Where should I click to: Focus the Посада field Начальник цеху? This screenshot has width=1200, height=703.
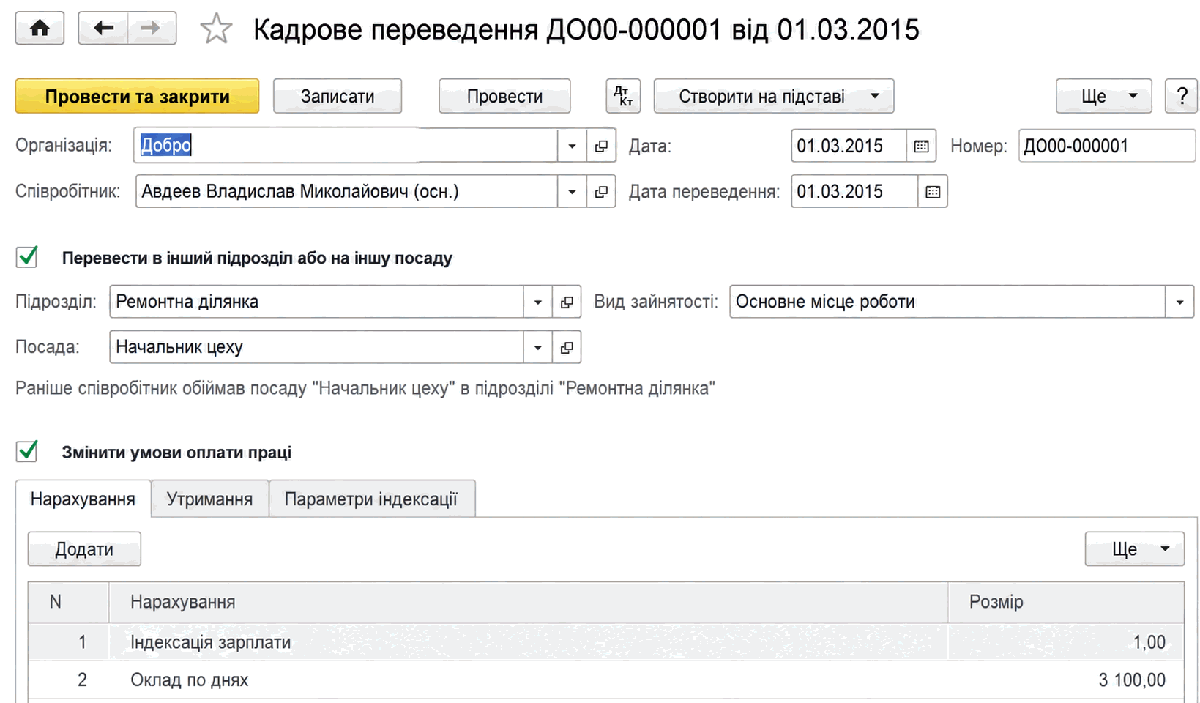click(316, 347)
